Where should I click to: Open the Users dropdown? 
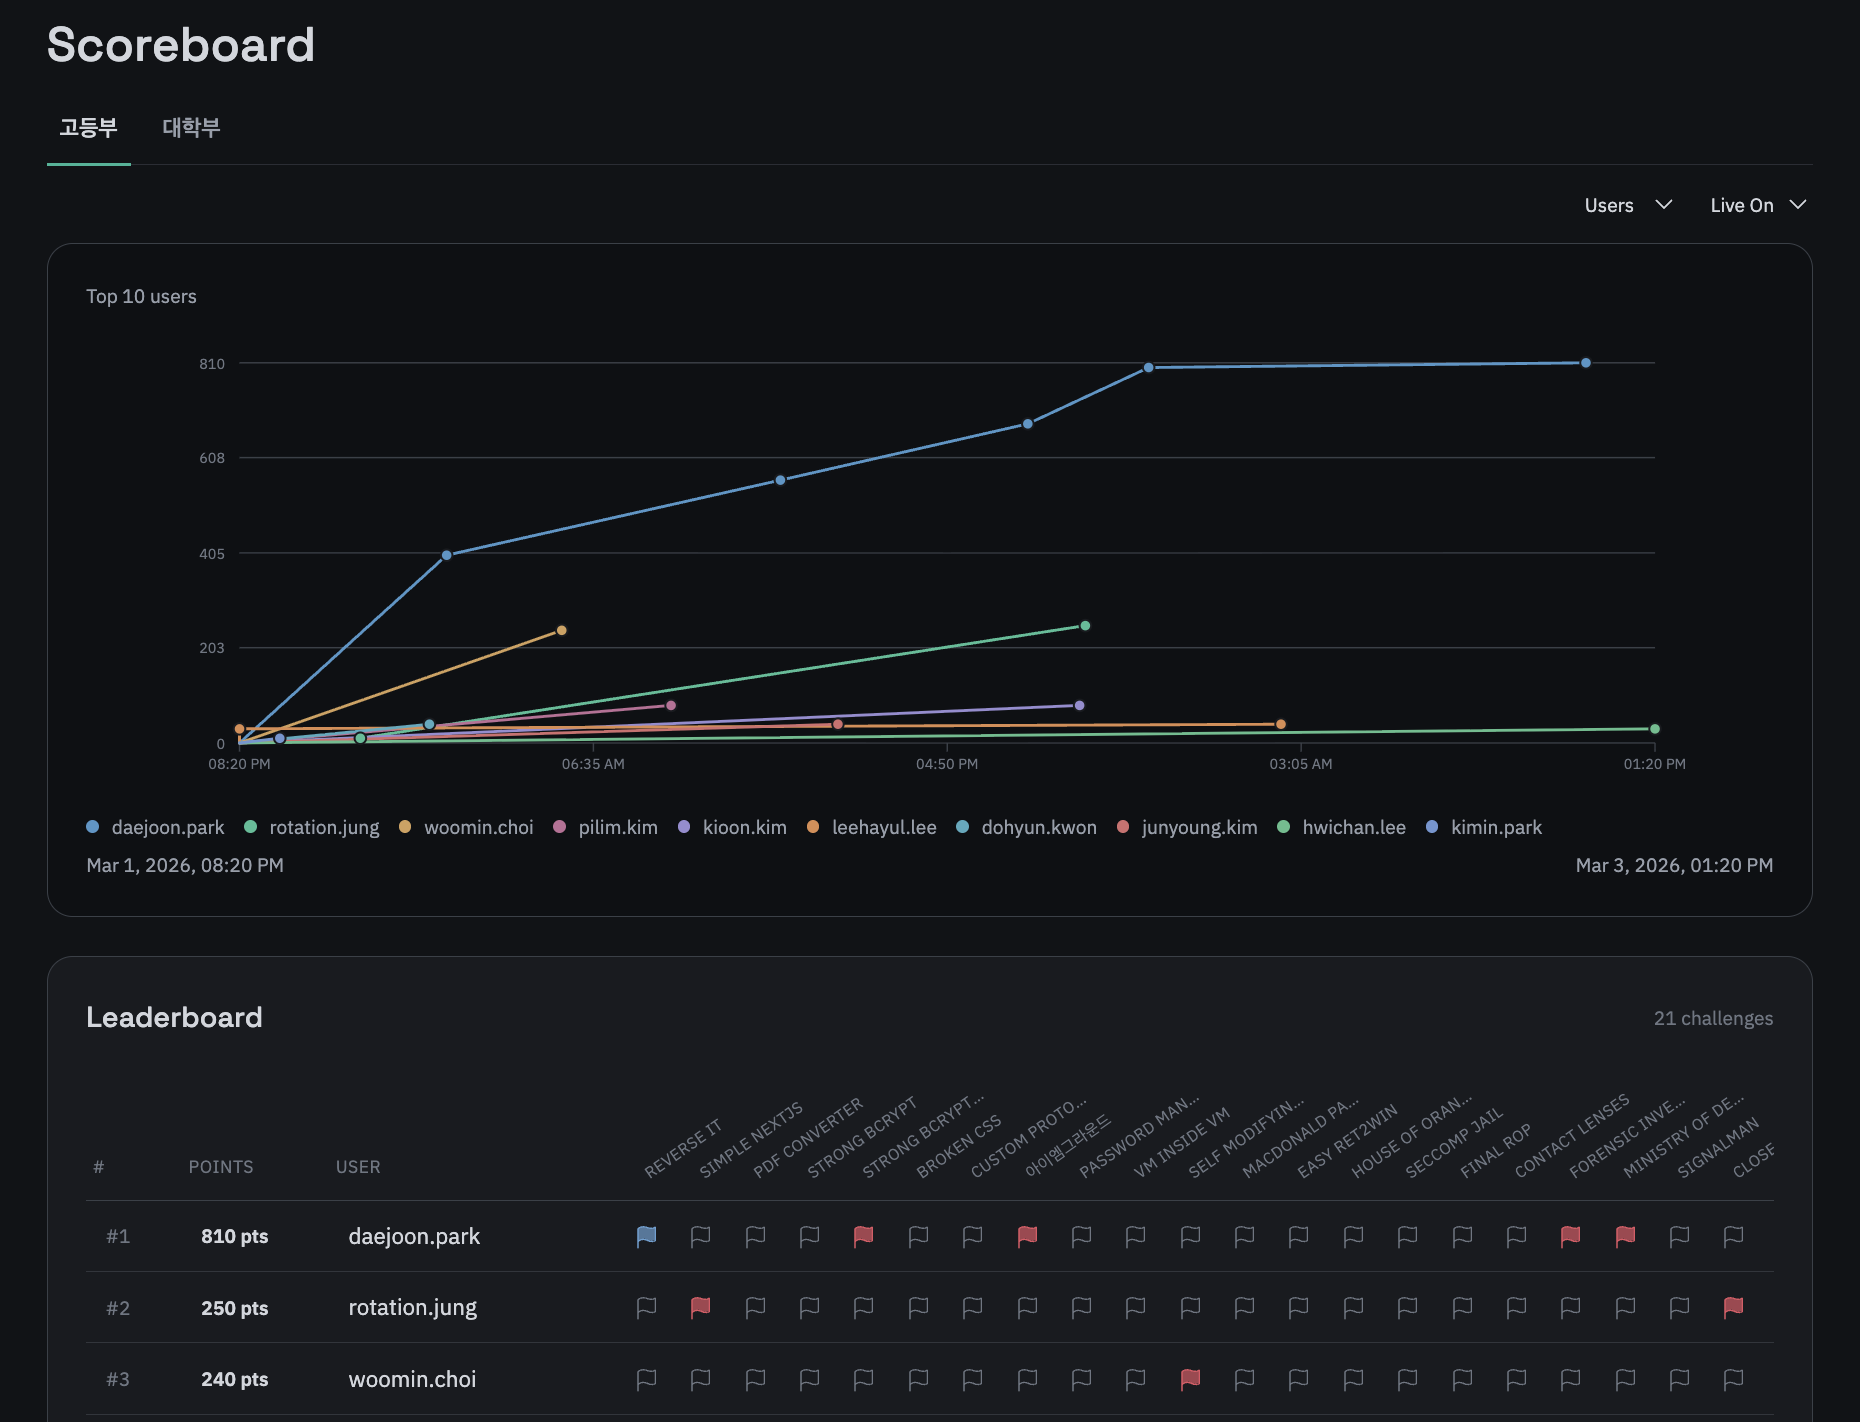(1627, 204)
